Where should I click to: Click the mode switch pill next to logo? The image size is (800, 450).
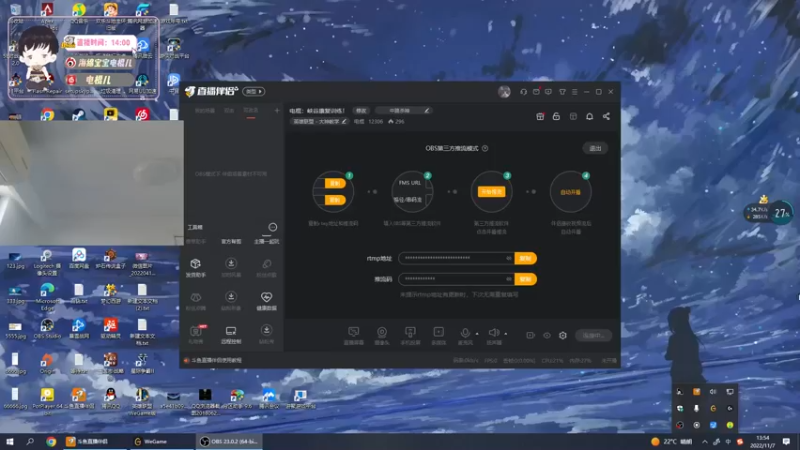click(x=254, y=91)
